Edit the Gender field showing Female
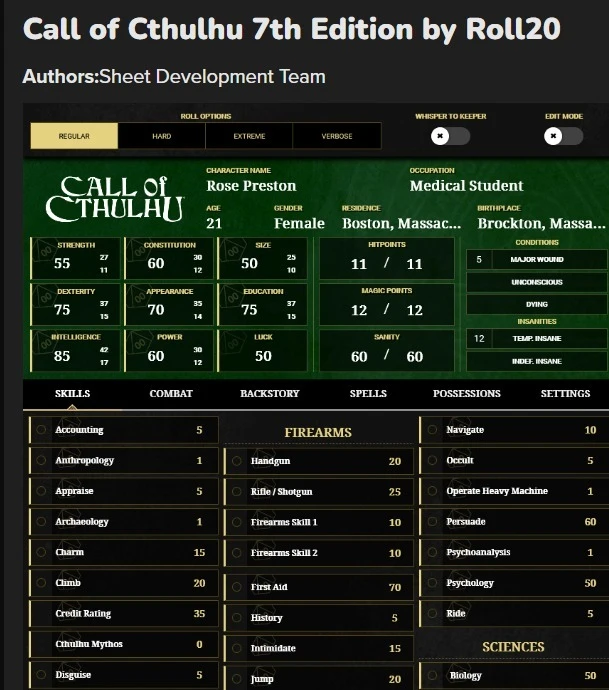The height and width of the screenshot is (690, 609). coord(299,224)
